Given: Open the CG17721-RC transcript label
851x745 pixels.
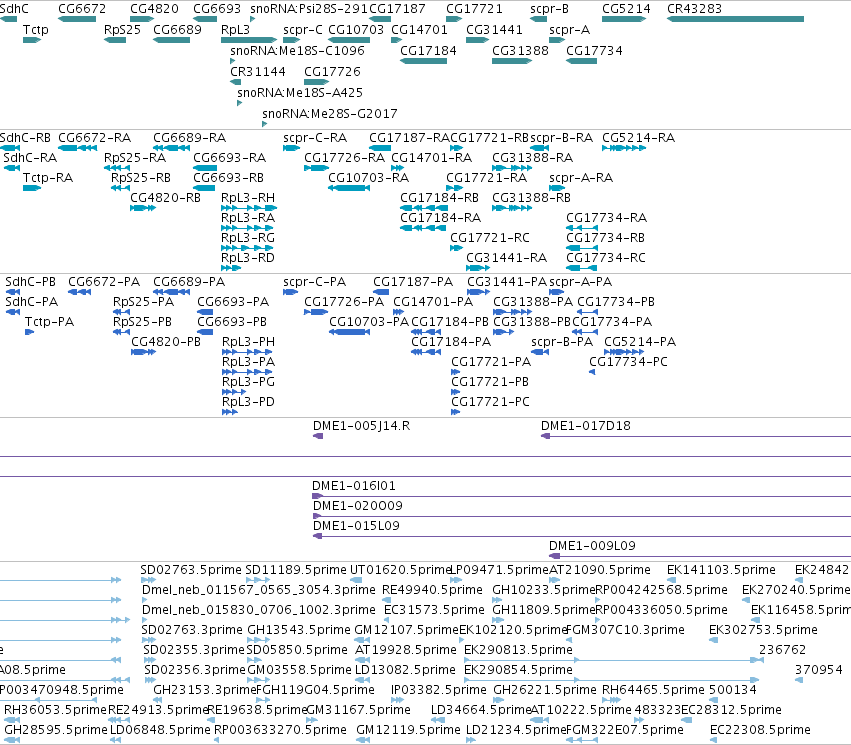Looking at the screenshot, I should [x=490, y=238].
